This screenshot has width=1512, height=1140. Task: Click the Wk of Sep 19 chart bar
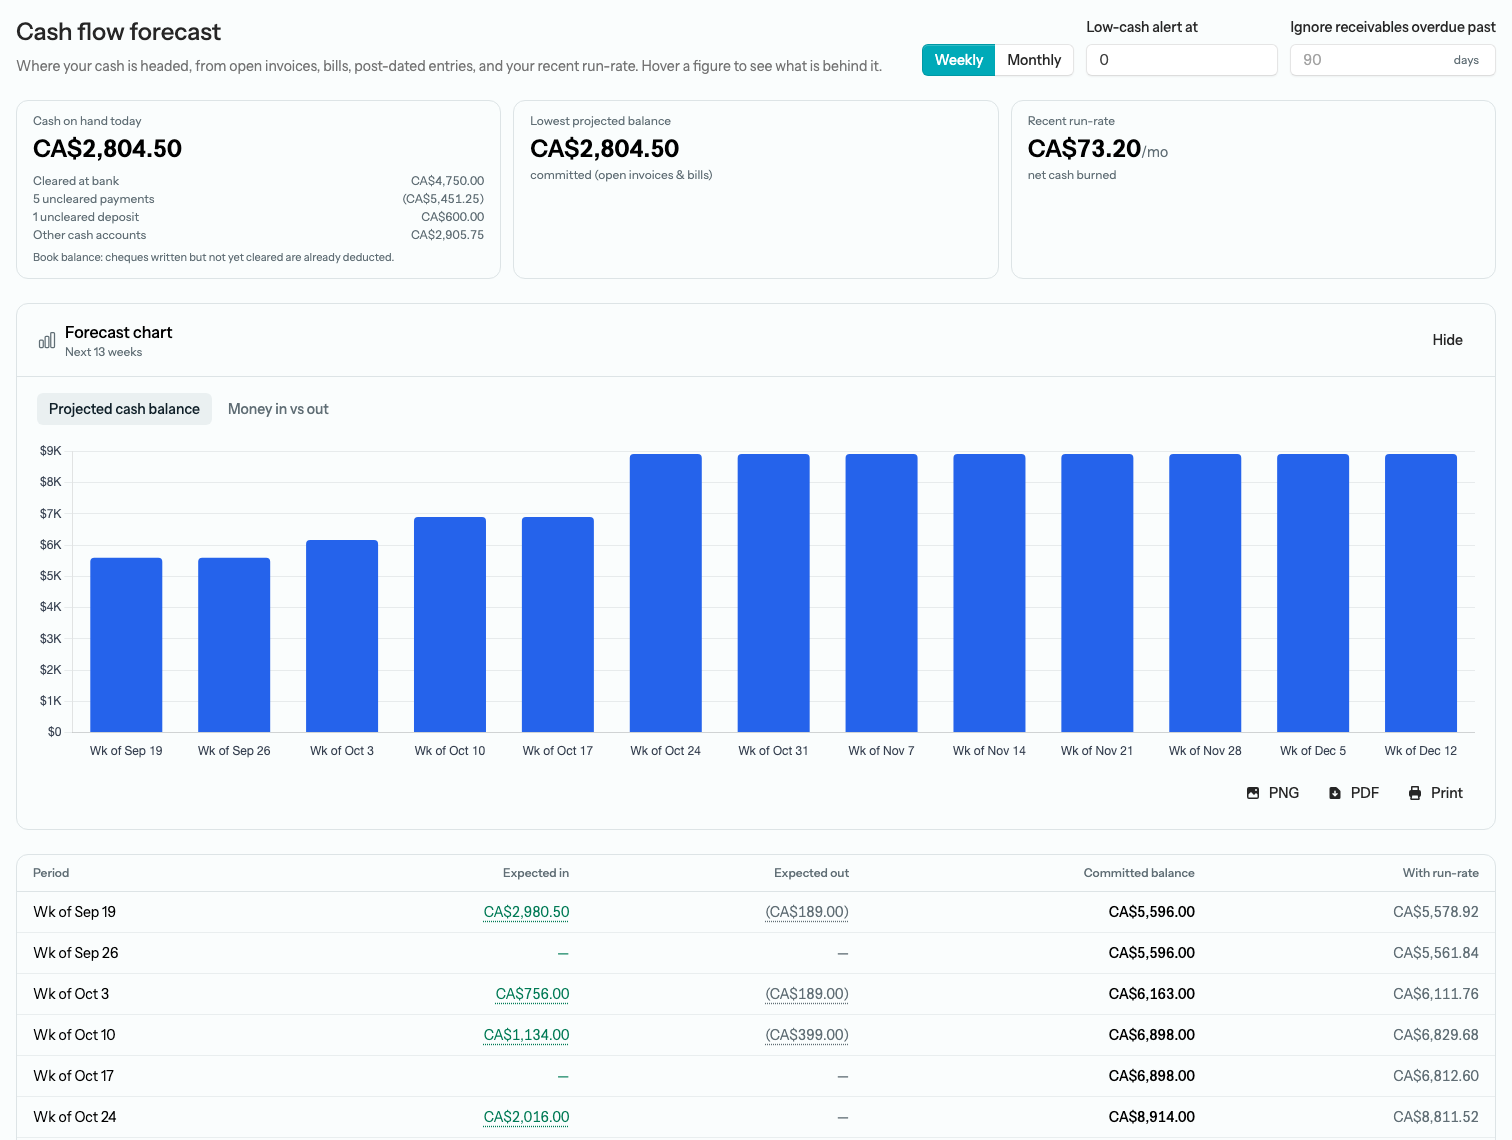click(126, 645)
